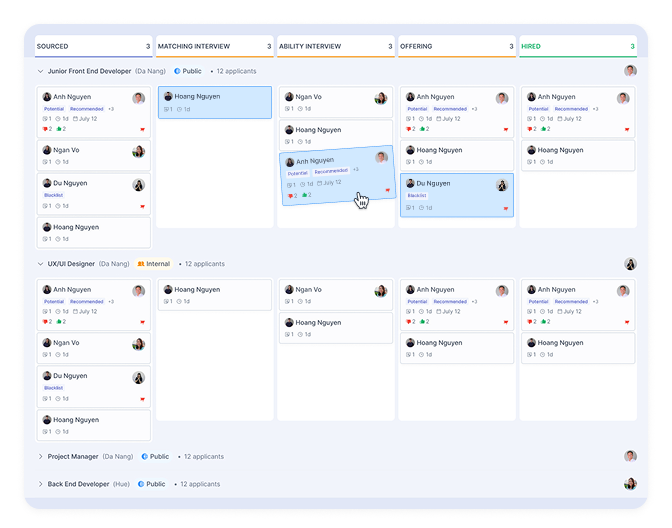Click the red flag on highlighted Du Nguyen Offering card
Screen dimensions: 672x528
pyautogui.click(x=506, y=208)
